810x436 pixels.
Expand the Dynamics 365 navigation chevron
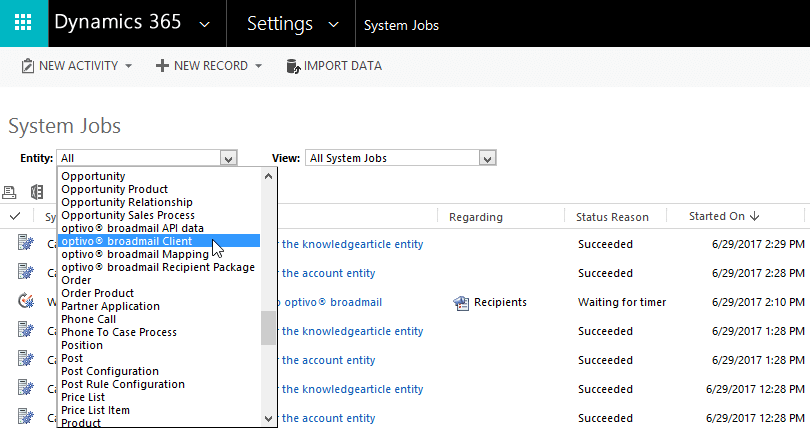click(205, 24)
